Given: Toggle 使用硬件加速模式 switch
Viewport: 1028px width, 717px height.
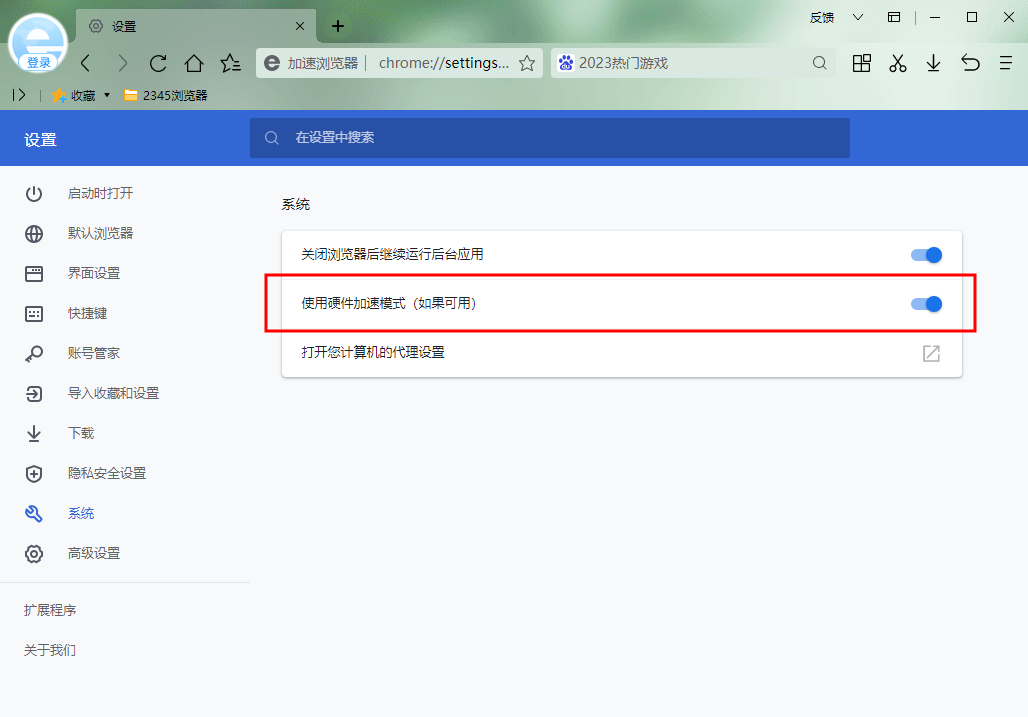Looking at the screenshot, I should 926,304.
